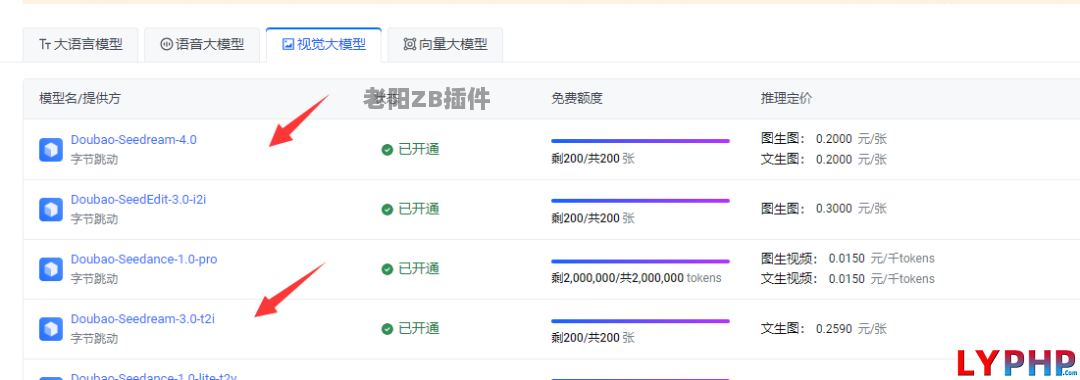The image size is (1080, 380).
Task: Click the Doubao-Seedream-3.0-t2i cube icon
Action: 51,329
